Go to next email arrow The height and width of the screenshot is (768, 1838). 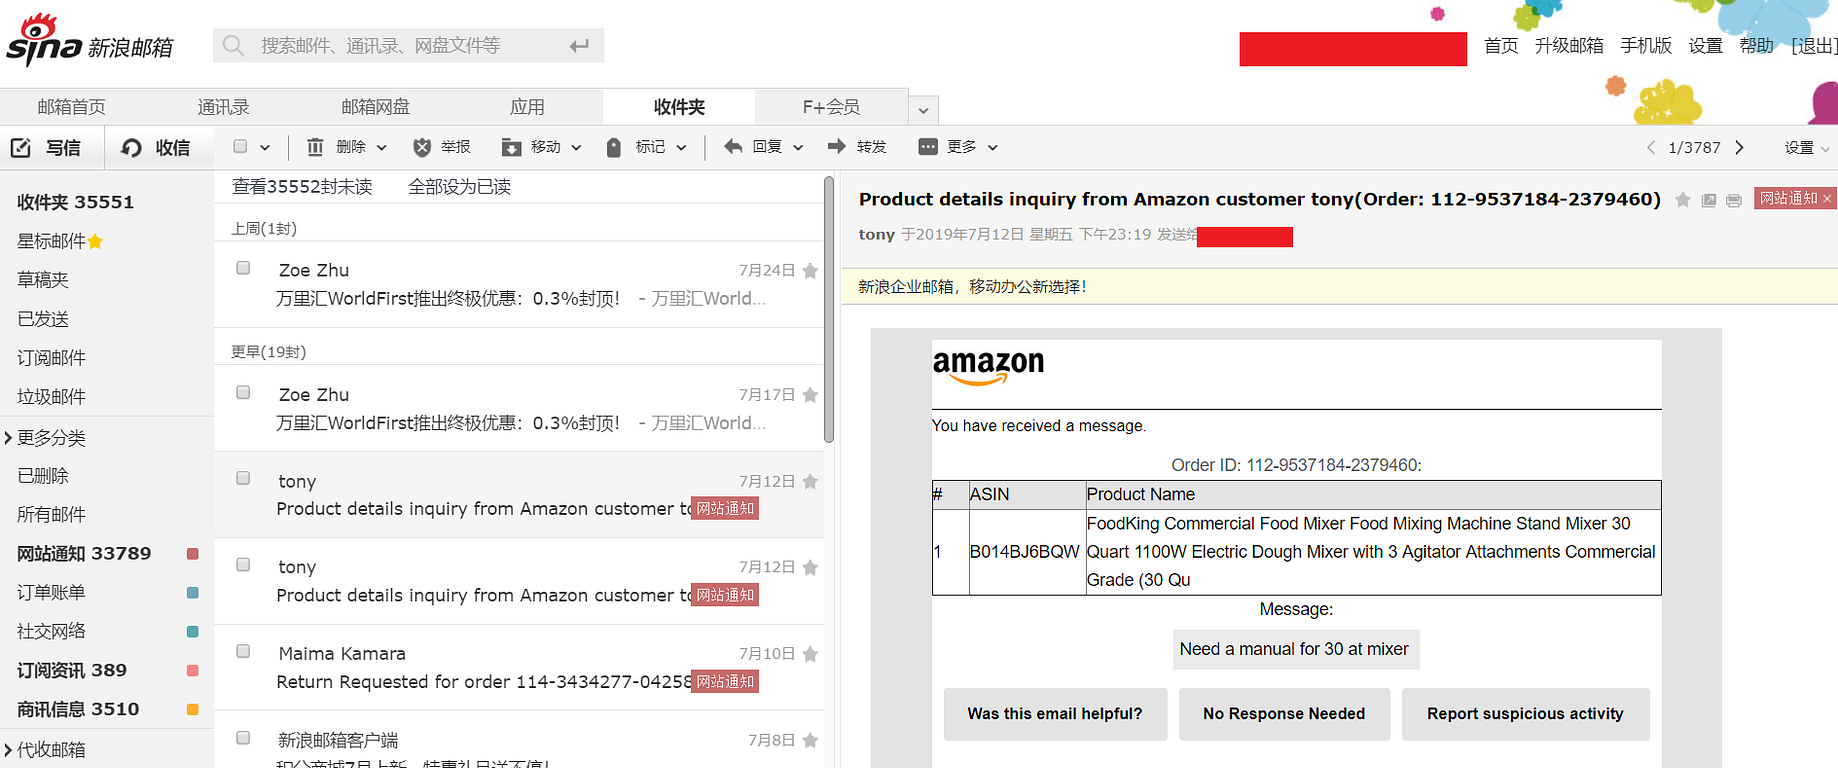[x=1740, y=147]
